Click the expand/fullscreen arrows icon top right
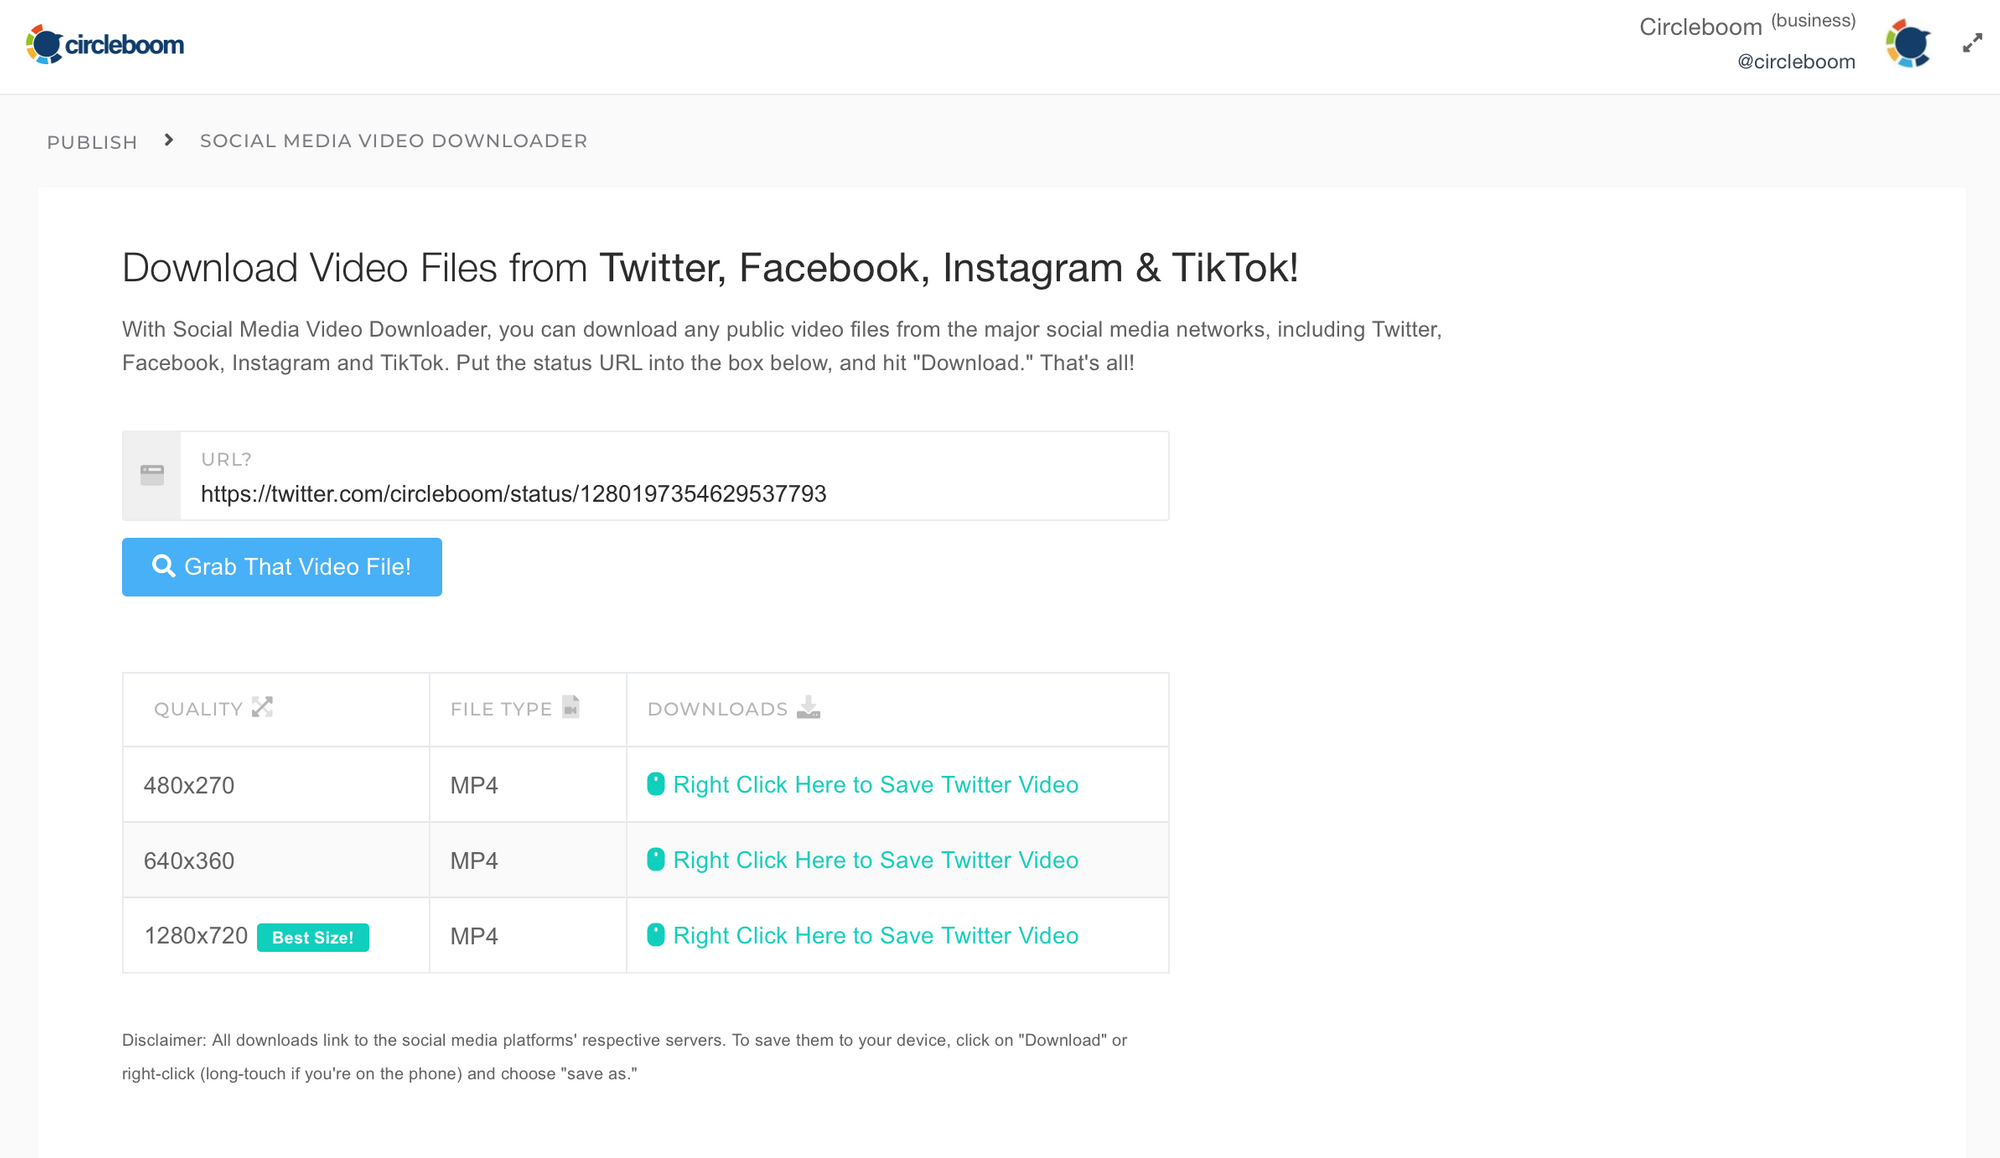The image size is (2000, 1158). tap(1971, 42)
